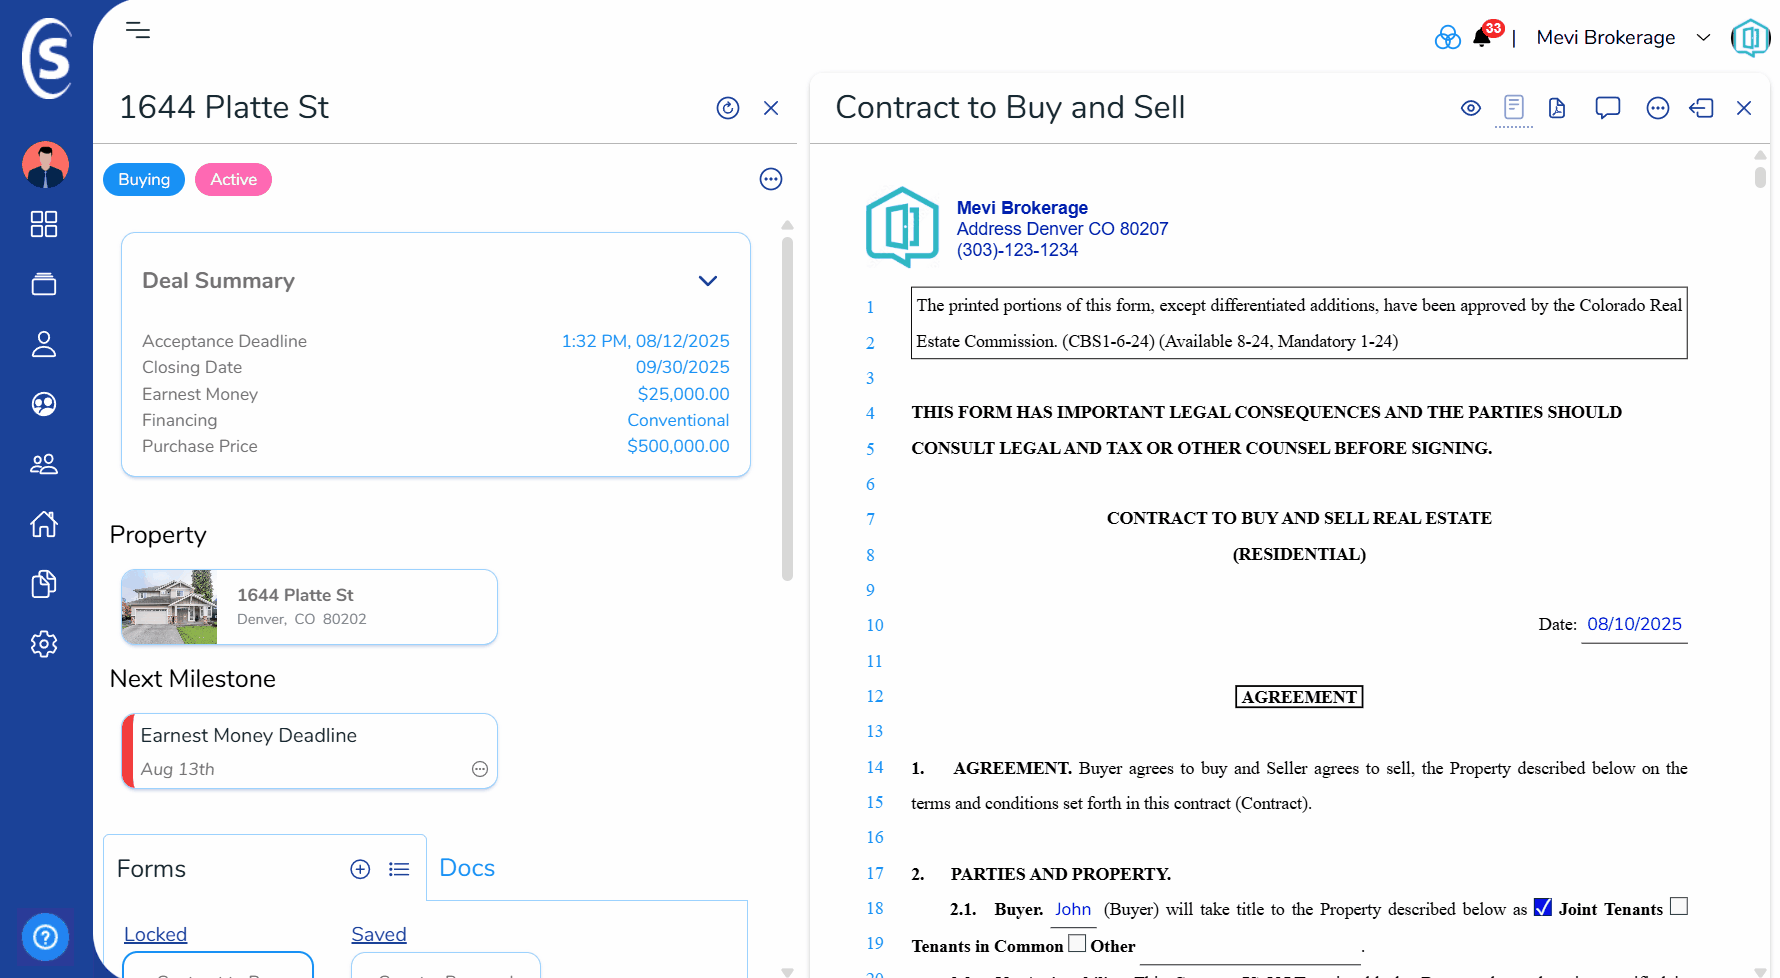Open the Earnest Money Deadline milestone options icon
The image size is (1780, 978).
480,769
